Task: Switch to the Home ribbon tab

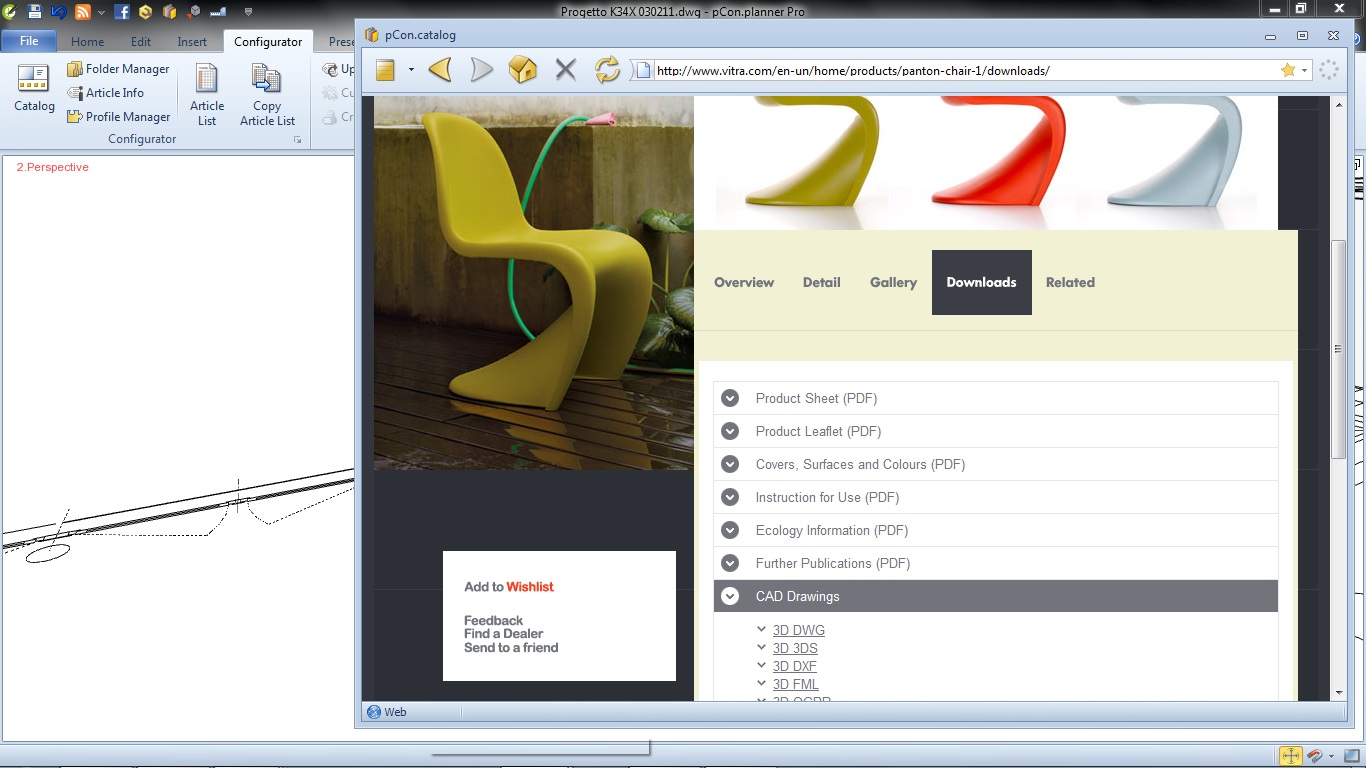Action: (x=87, y=42)
